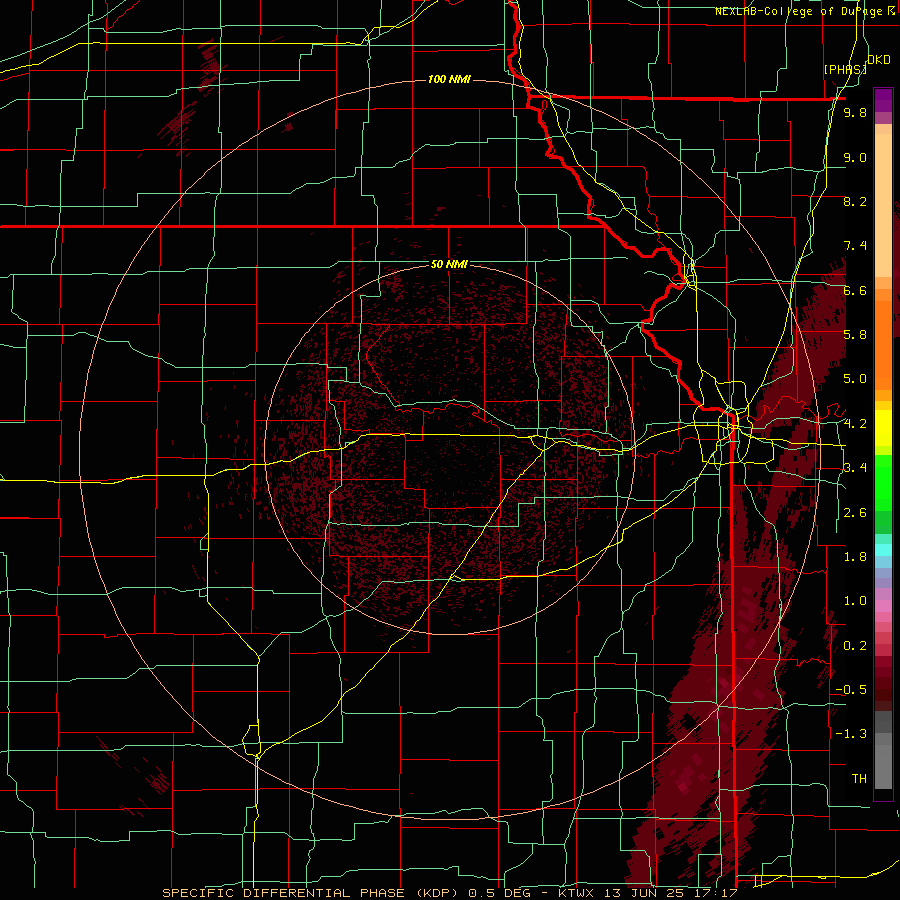The image size is (900, 900).
Task: Click the 2.6 value on the color scale
Action: (x=855, y=512)
